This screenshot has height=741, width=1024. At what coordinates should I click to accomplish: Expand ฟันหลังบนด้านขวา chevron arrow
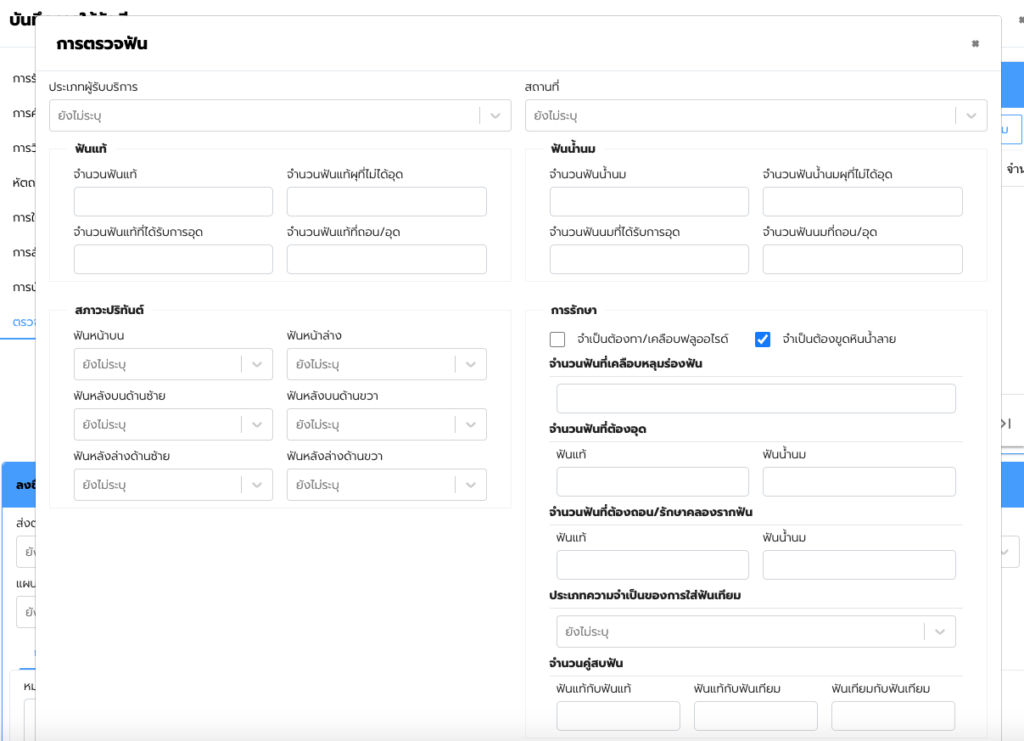(x=471, y=425)
